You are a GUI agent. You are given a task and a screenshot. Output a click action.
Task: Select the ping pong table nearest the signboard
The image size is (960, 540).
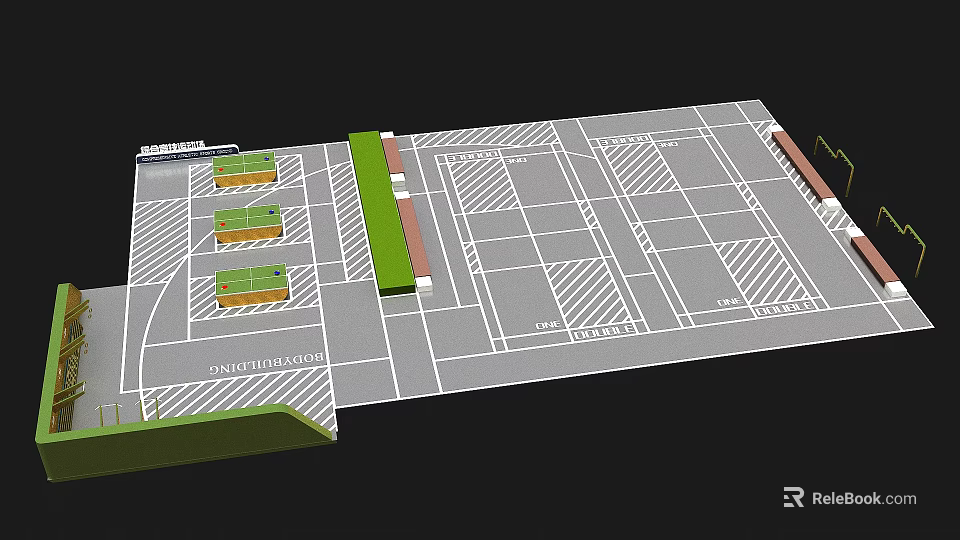pos(244,169)
